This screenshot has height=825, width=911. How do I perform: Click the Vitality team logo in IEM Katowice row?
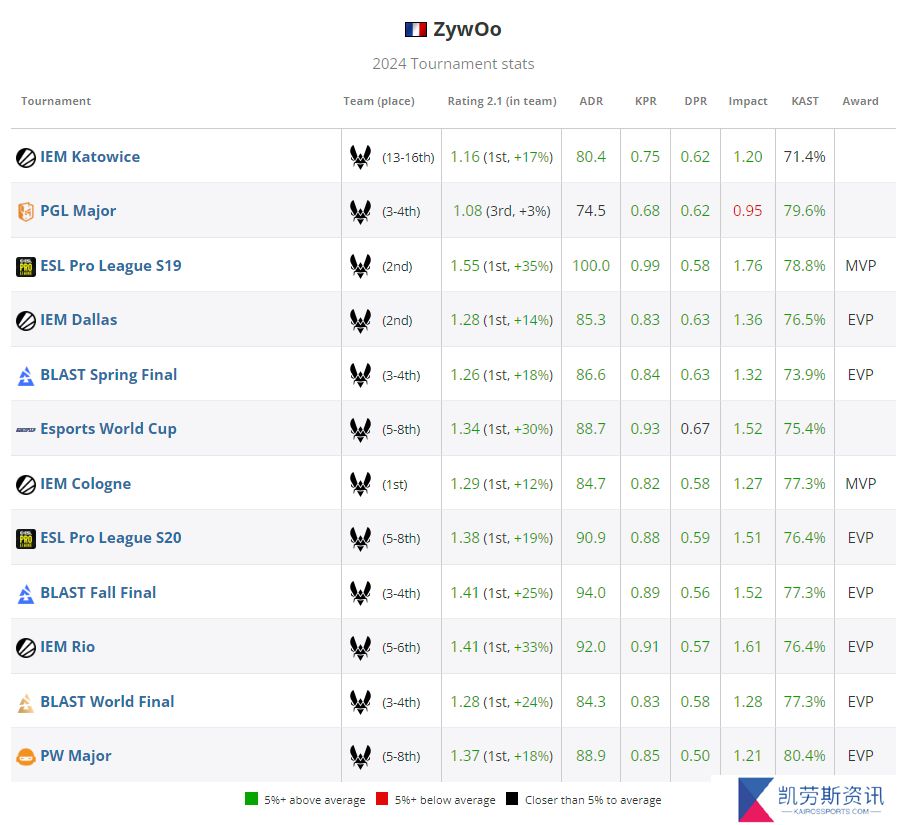click(x=360, y=157)
